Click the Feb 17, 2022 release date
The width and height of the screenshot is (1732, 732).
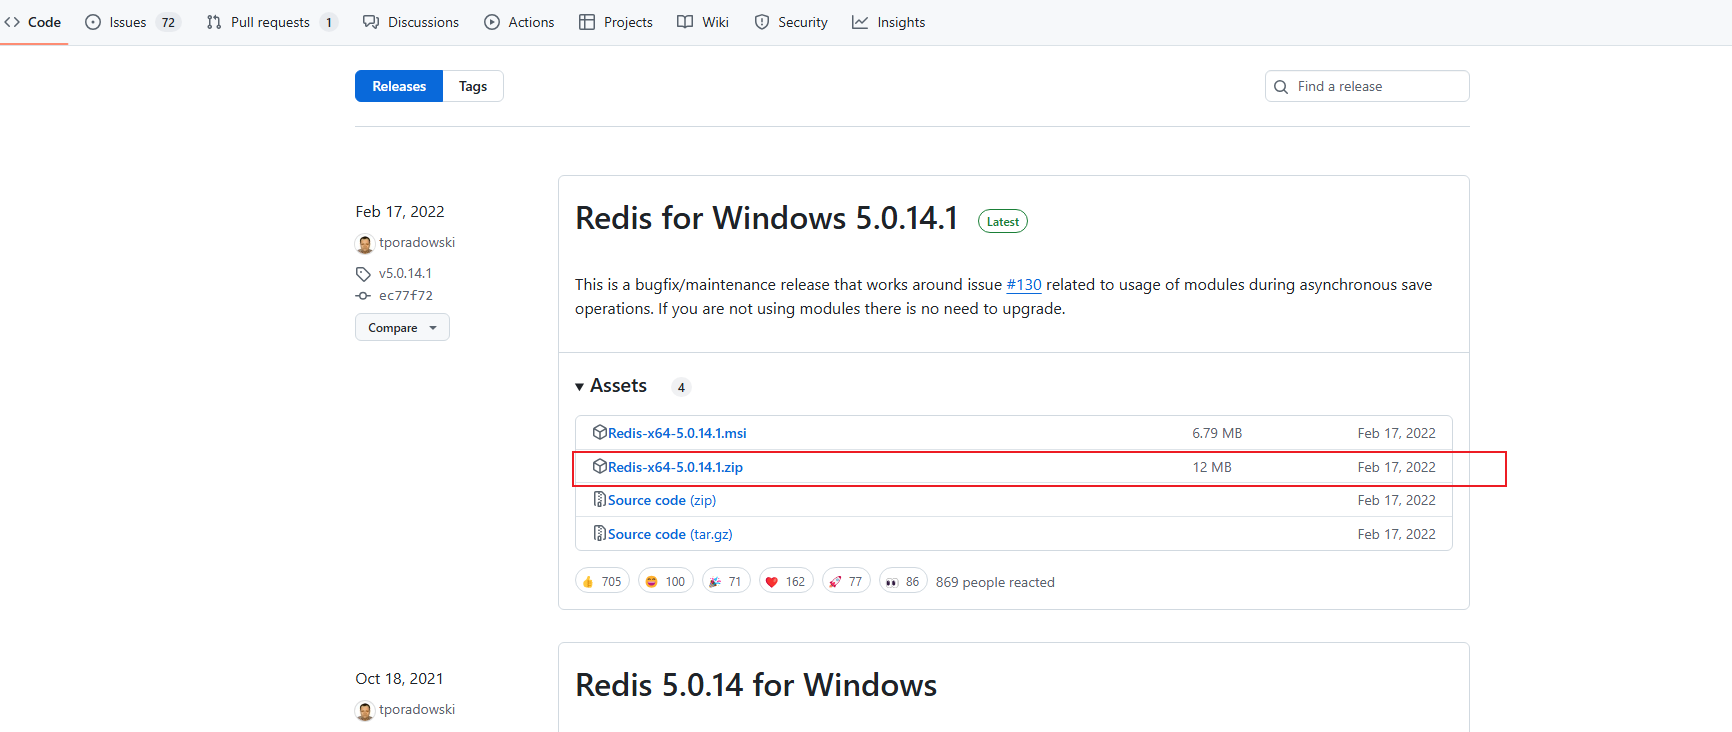(x=400, y=212)
